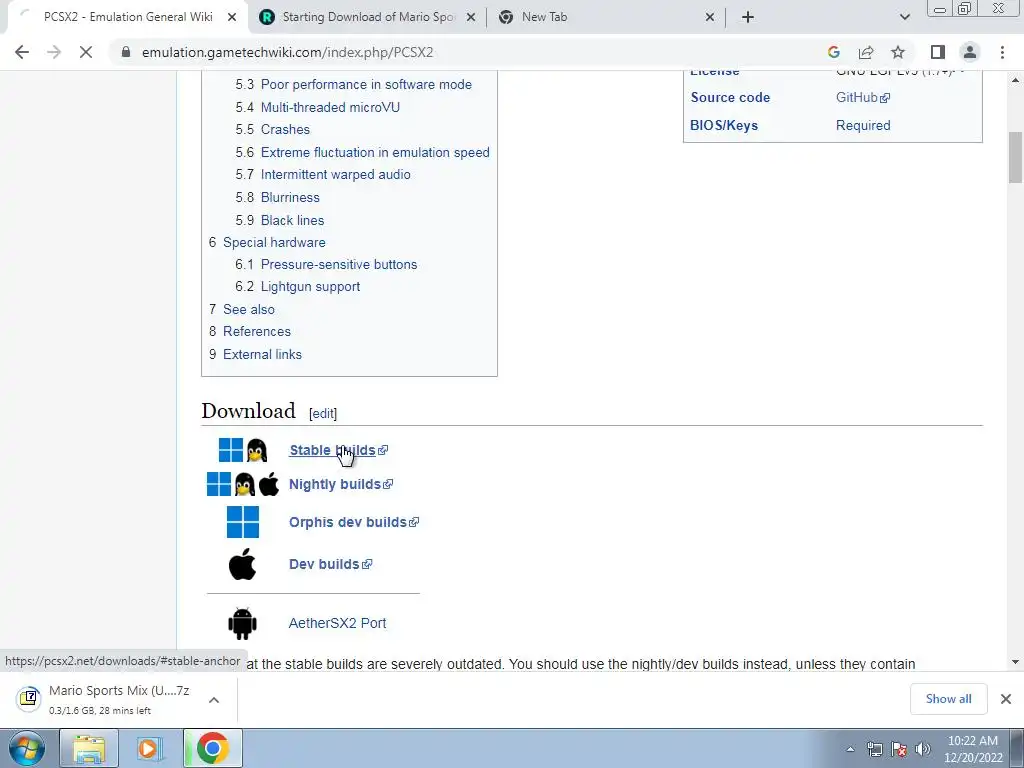Image resolution: width=1024 pixels, height=768 pixels.
Task: Show hidden system tray icons
Action: pos(850,749)
